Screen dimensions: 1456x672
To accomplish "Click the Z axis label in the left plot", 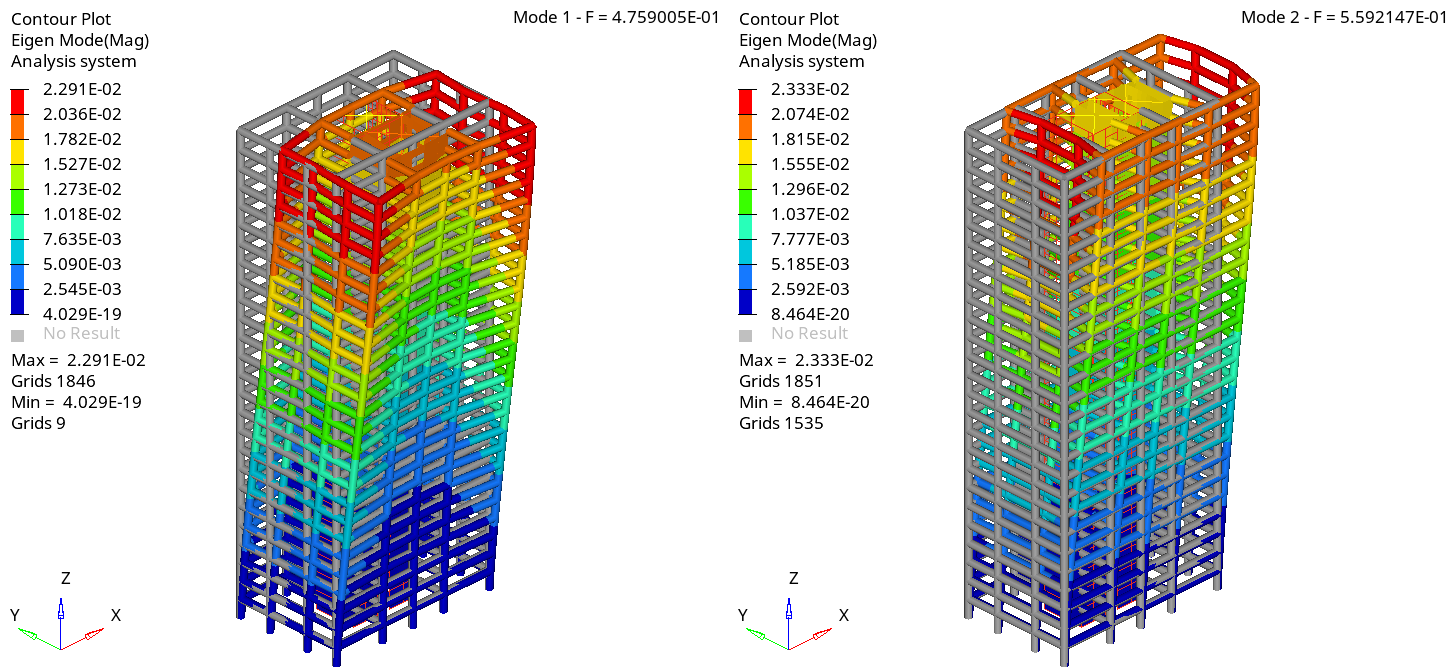I will pos(65,579).
